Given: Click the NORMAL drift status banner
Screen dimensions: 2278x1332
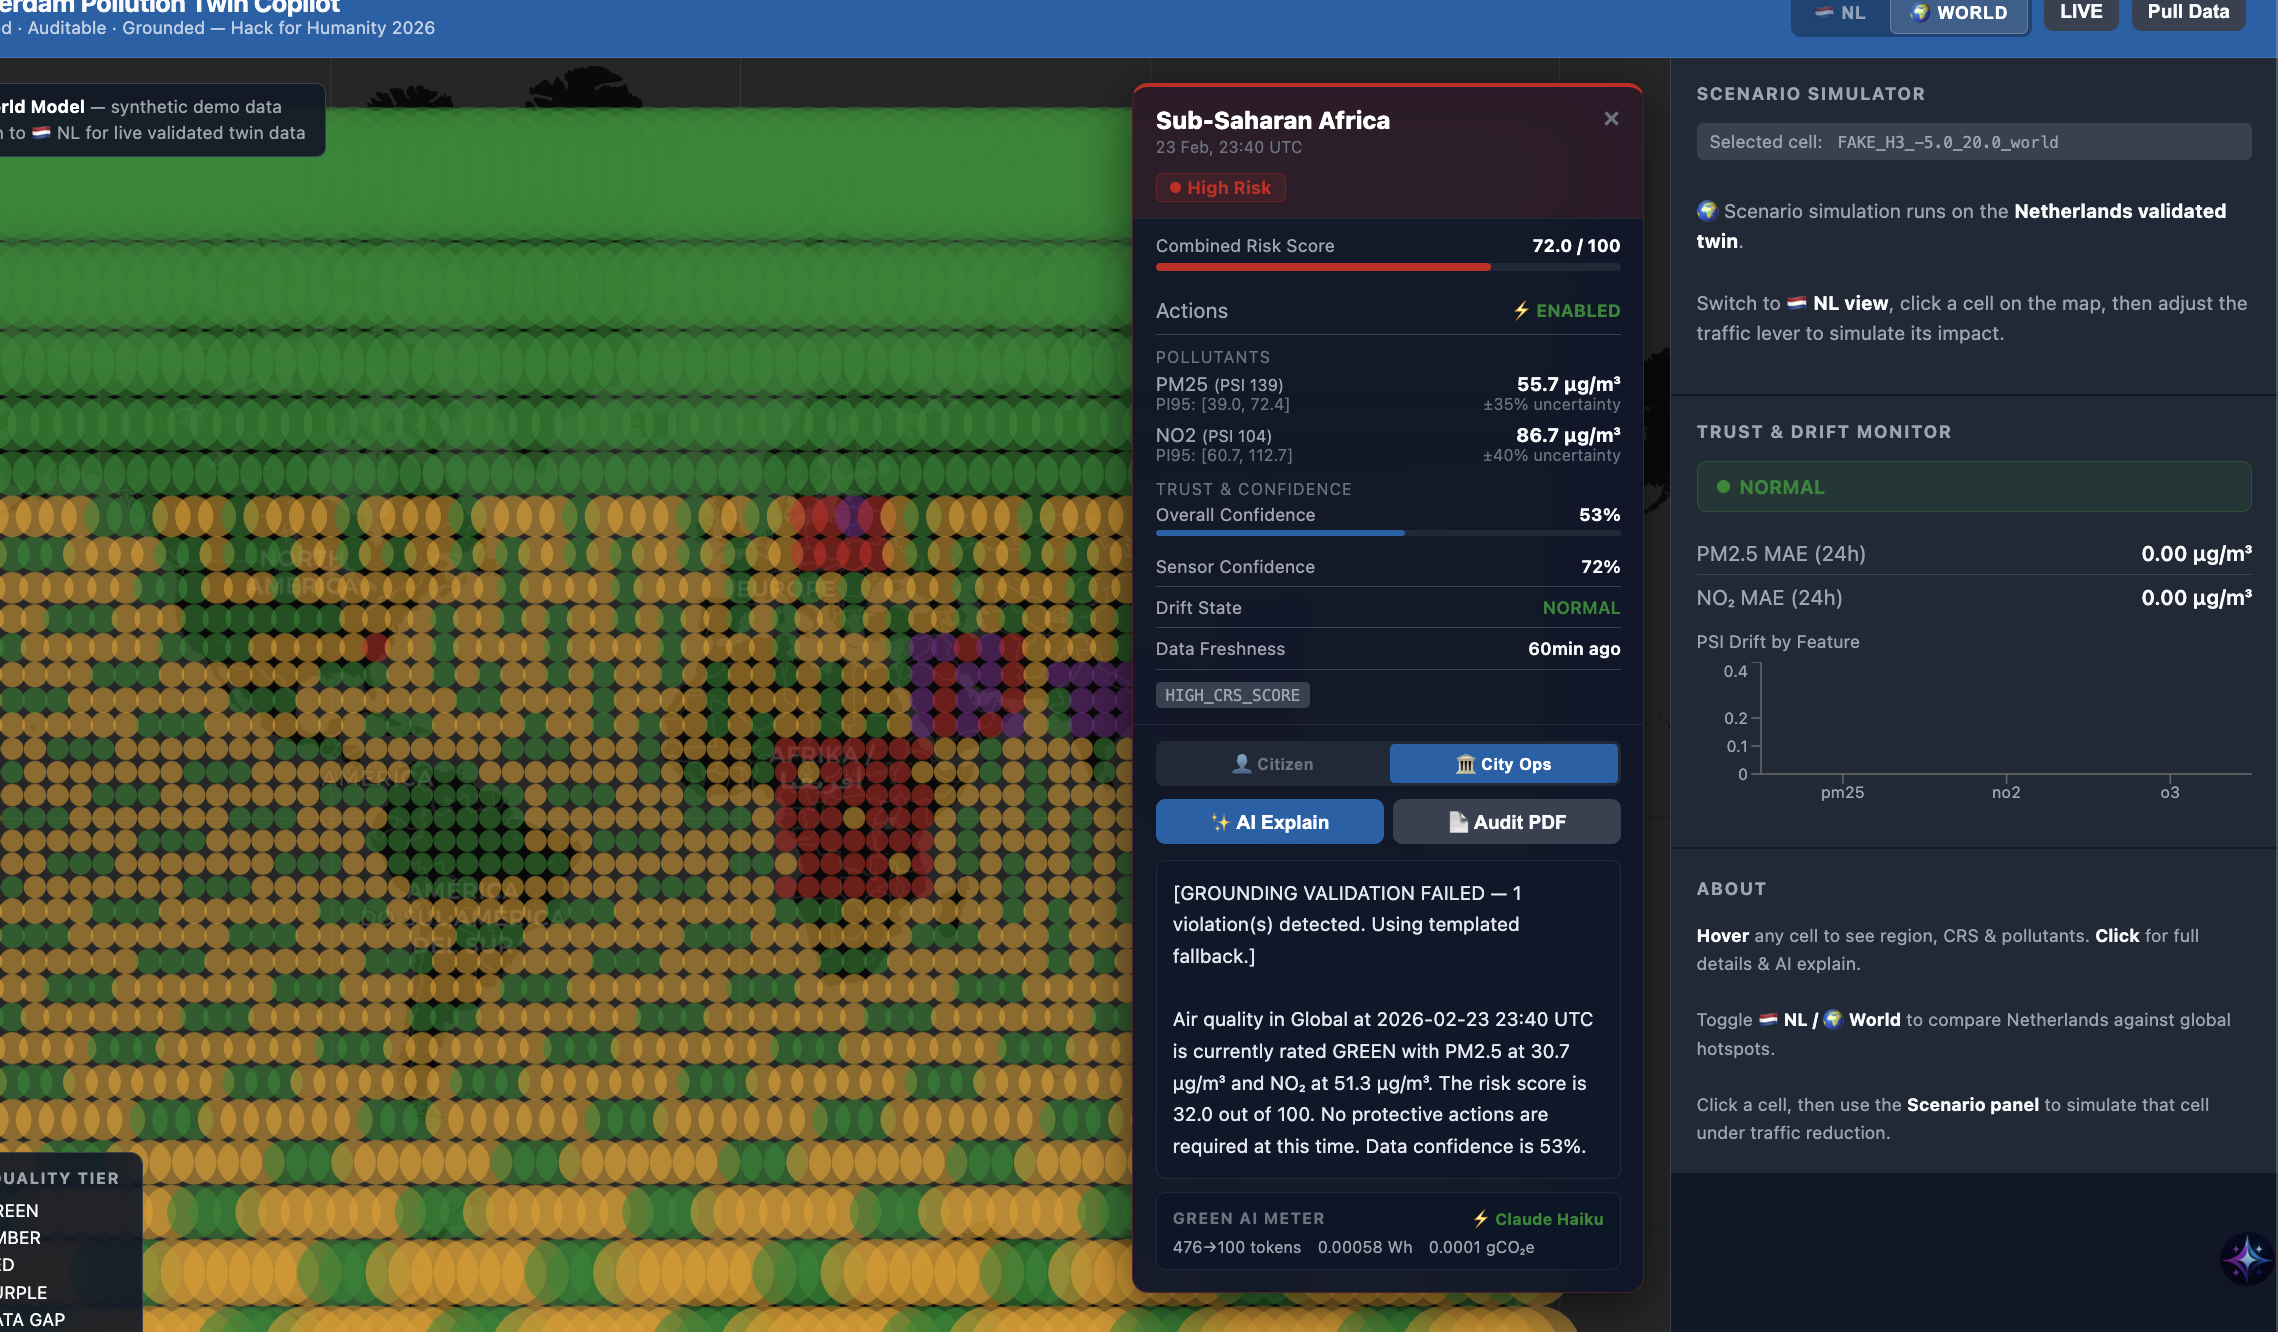Looking at the screenshot, I should click(1973, 487).
